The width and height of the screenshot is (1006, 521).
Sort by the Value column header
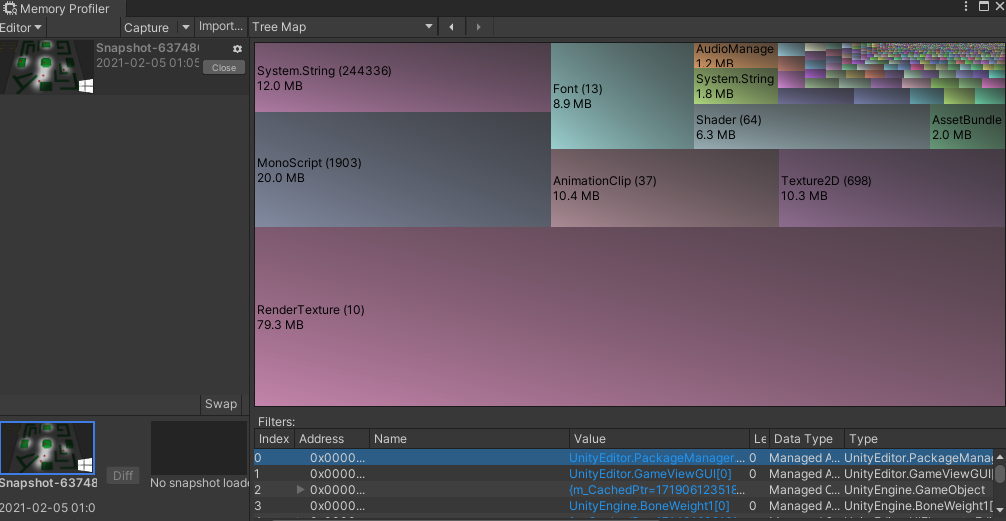tap(659, 439)
